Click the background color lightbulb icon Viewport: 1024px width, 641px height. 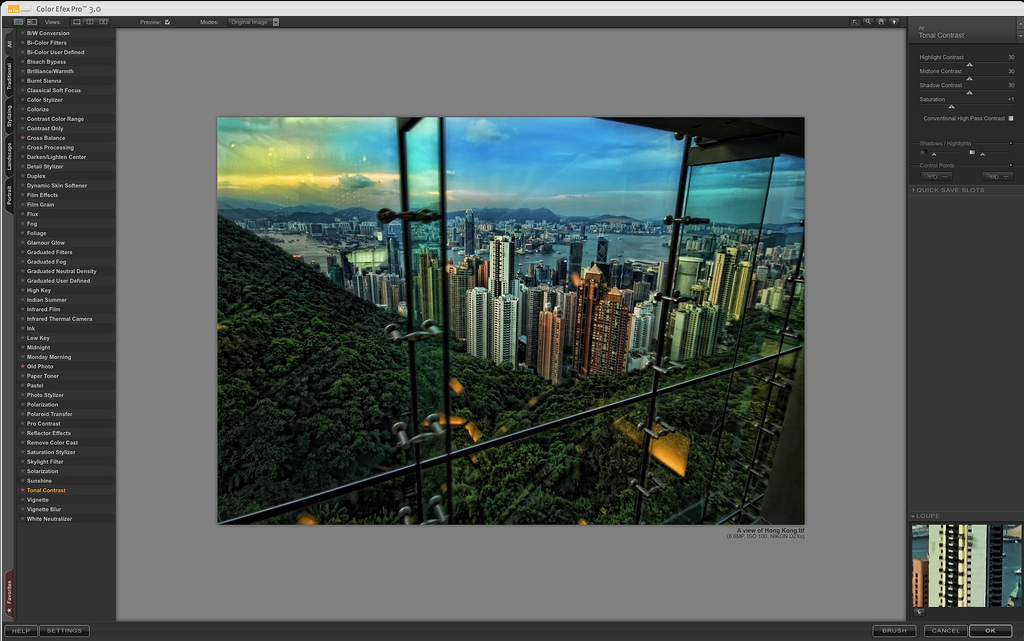(894, 21)
